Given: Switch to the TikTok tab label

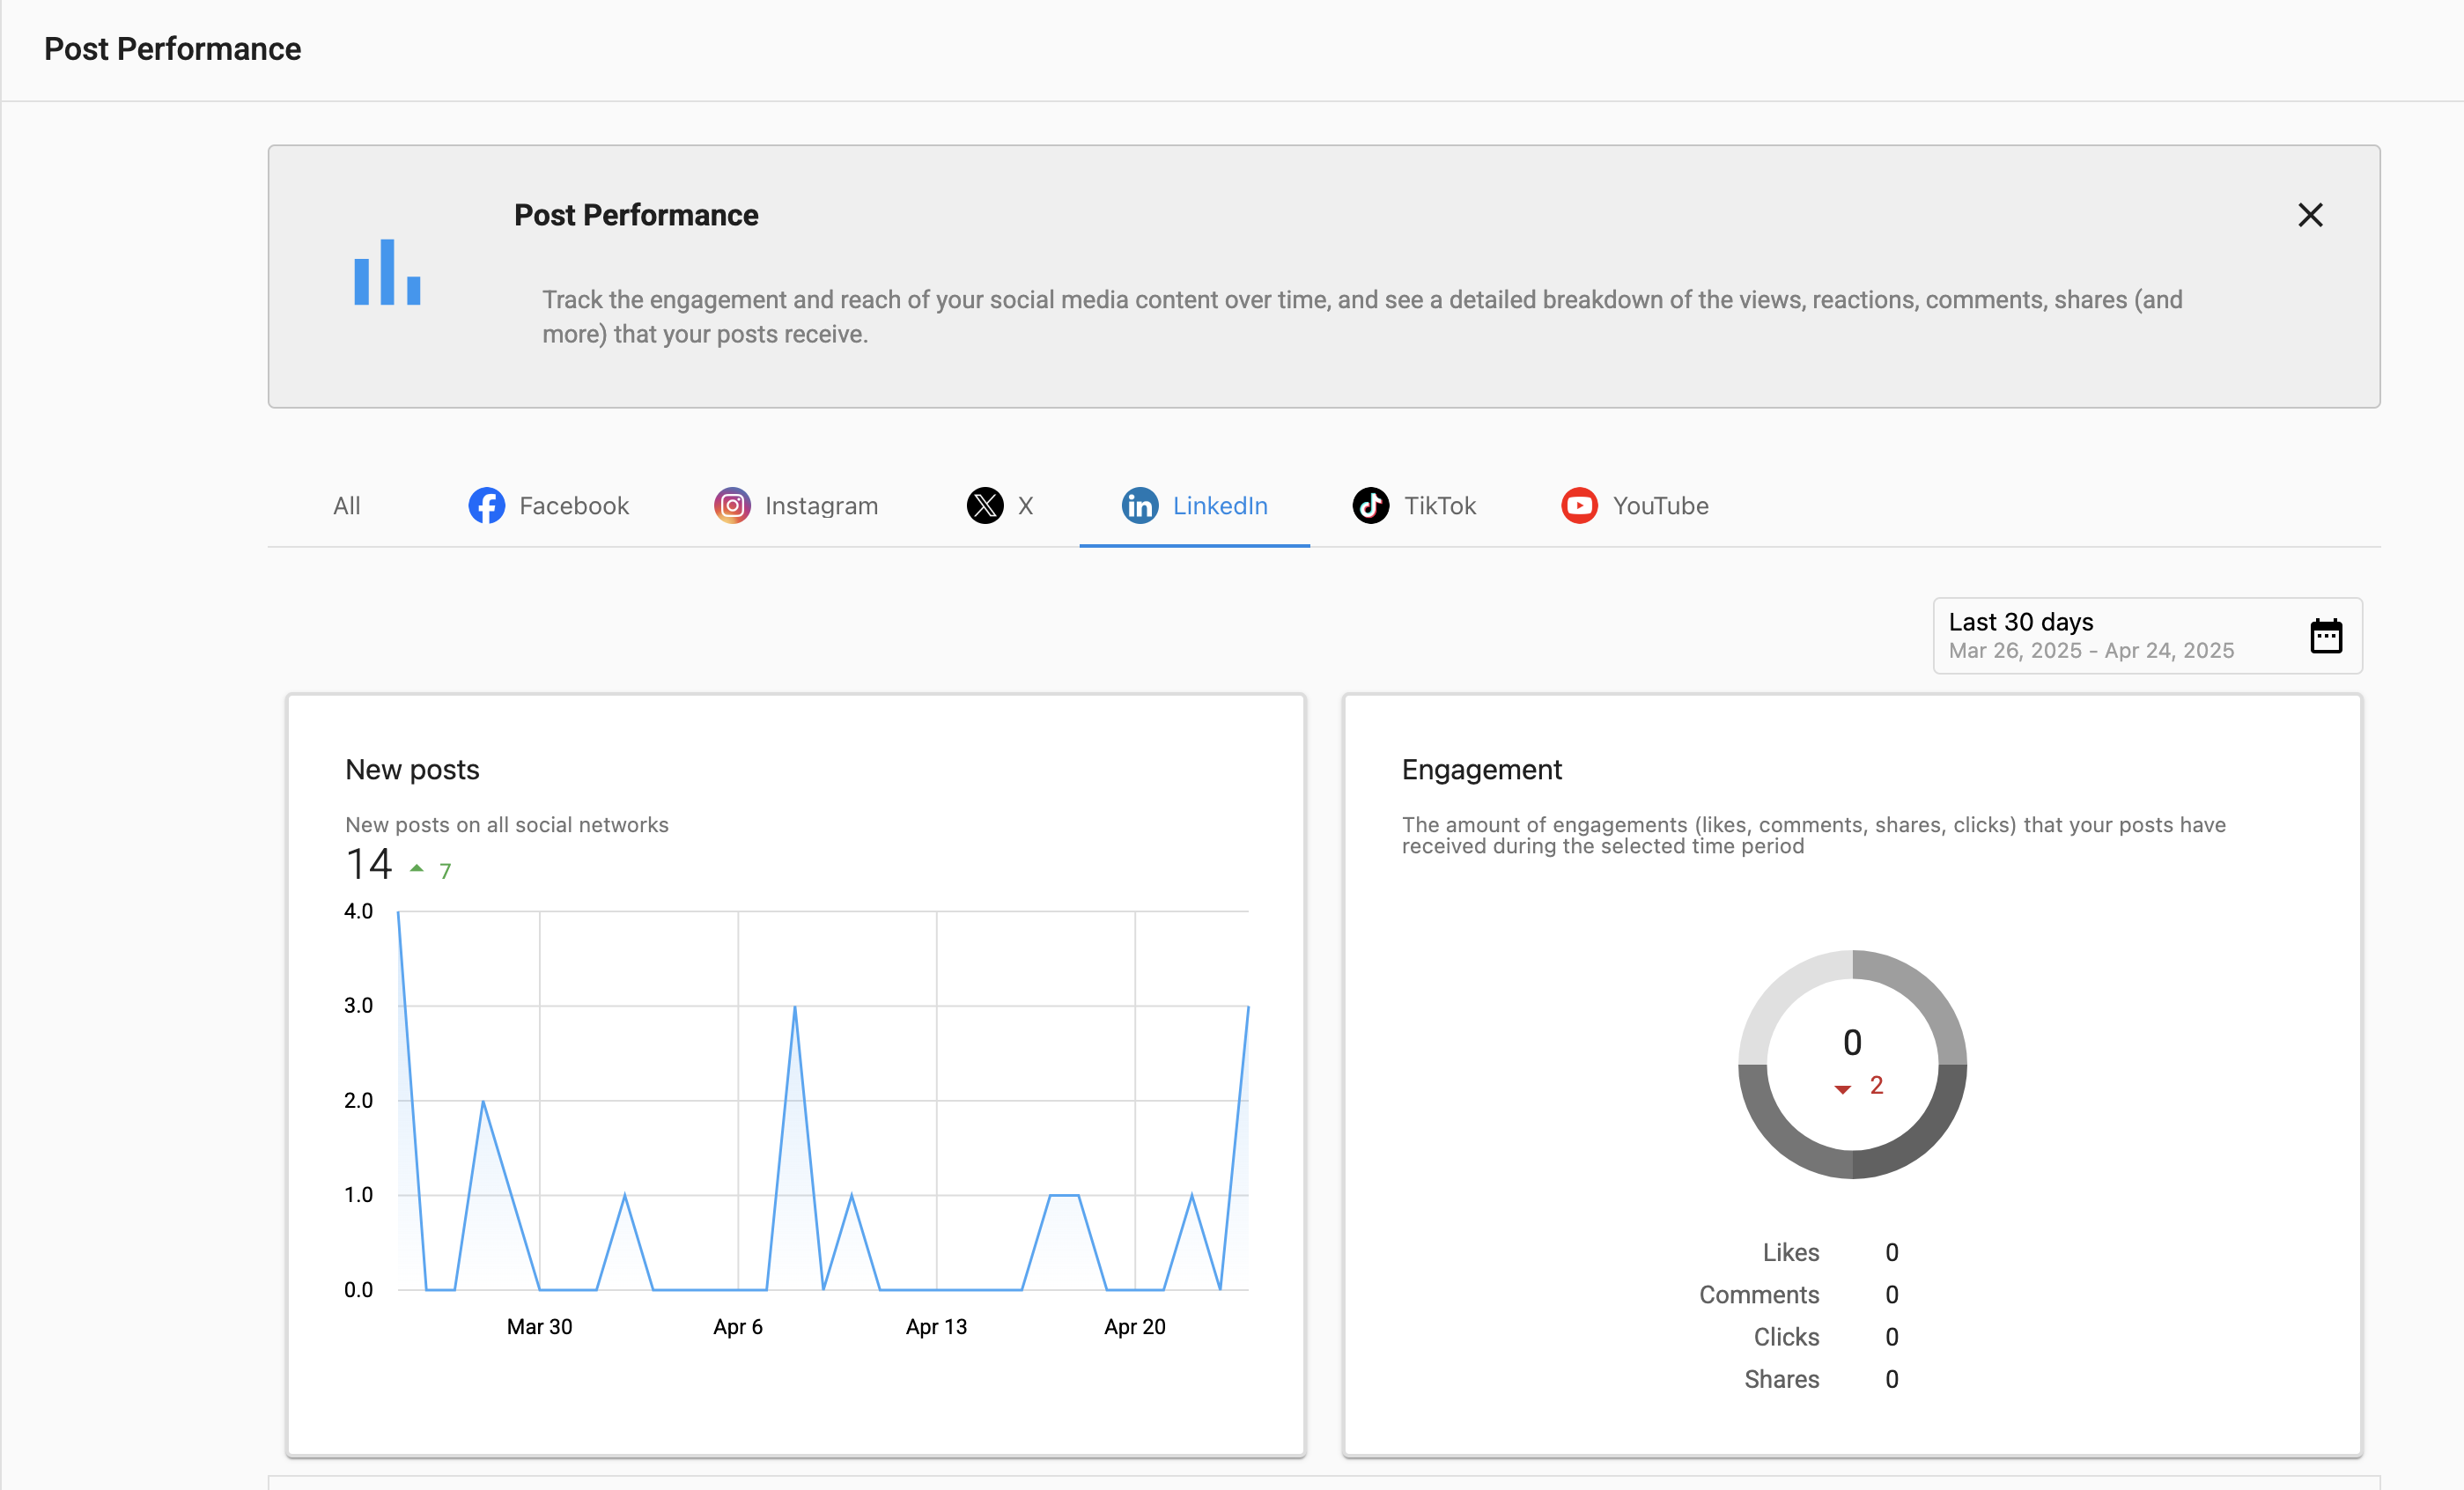Looking at the screenshot, I should pos(1440,506).
